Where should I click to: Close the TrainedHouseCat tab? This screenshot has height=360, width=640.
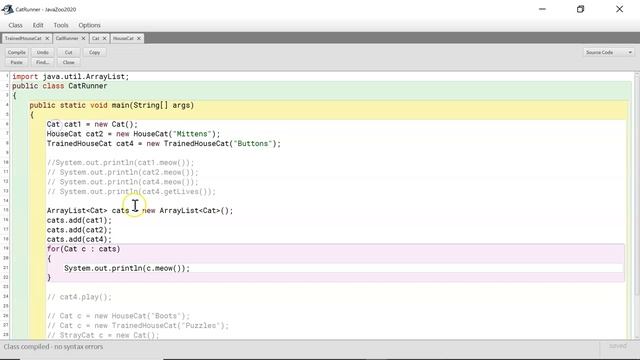point(47,38)
